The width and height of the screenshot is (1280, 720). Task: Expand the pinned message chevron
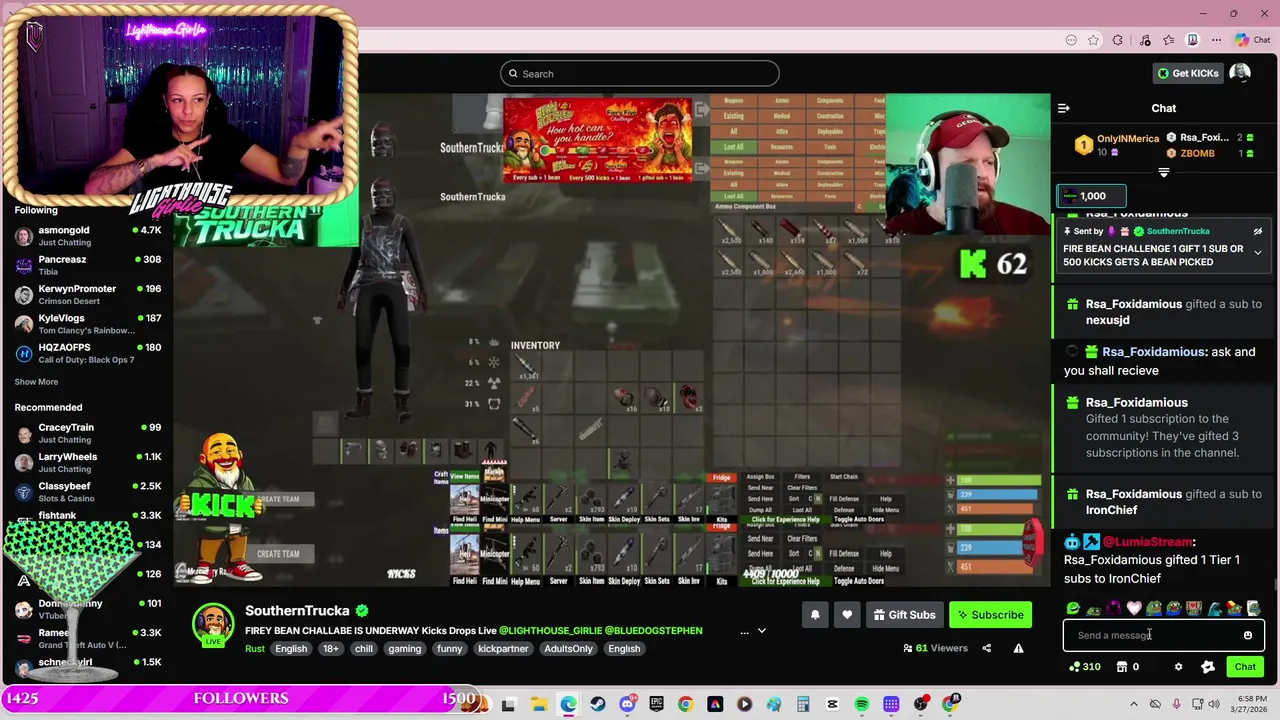tap(1258, 252)
